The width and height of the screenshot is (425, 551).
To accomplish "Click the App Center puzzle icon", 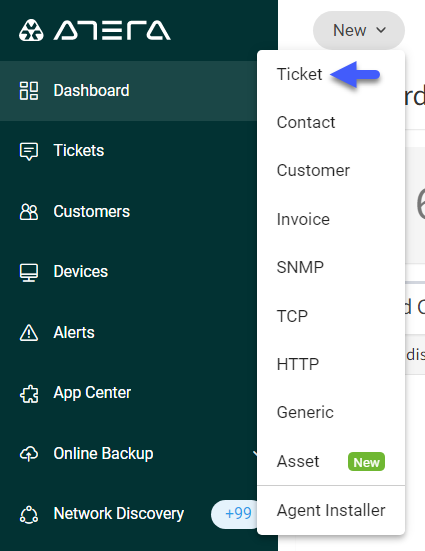I will click(29, 394).
